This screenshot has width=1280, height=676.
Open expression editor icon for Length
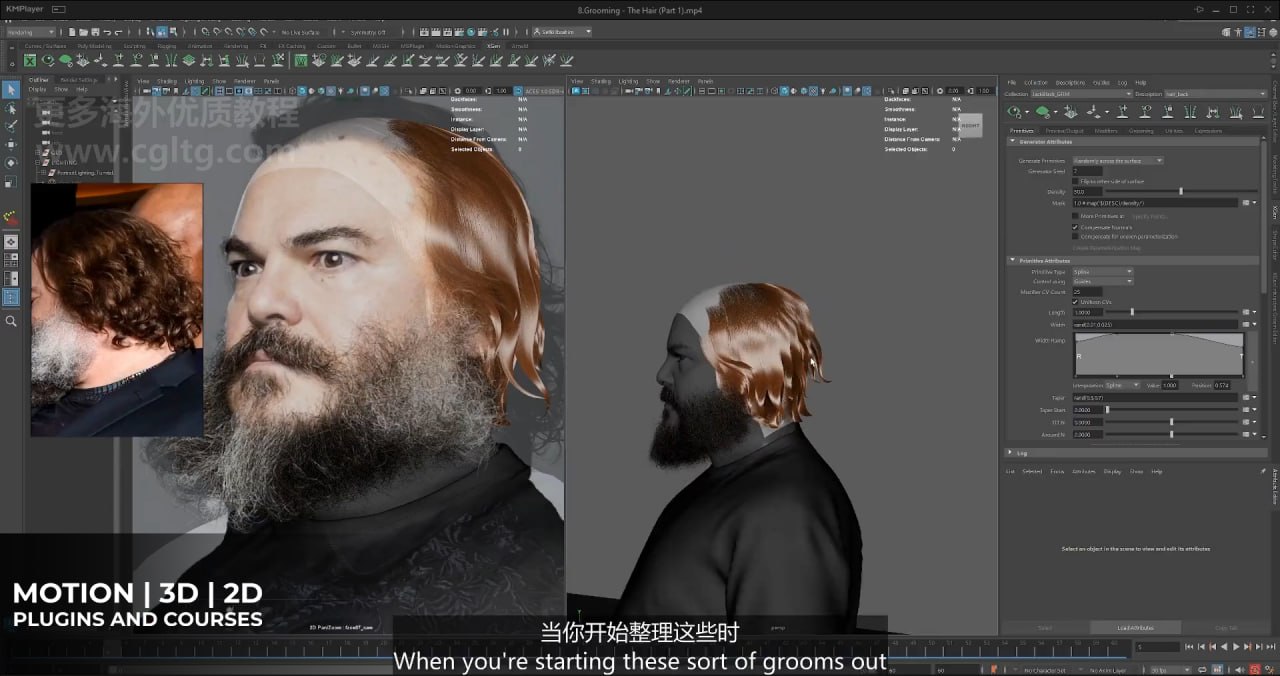[x=1245, y=312]
